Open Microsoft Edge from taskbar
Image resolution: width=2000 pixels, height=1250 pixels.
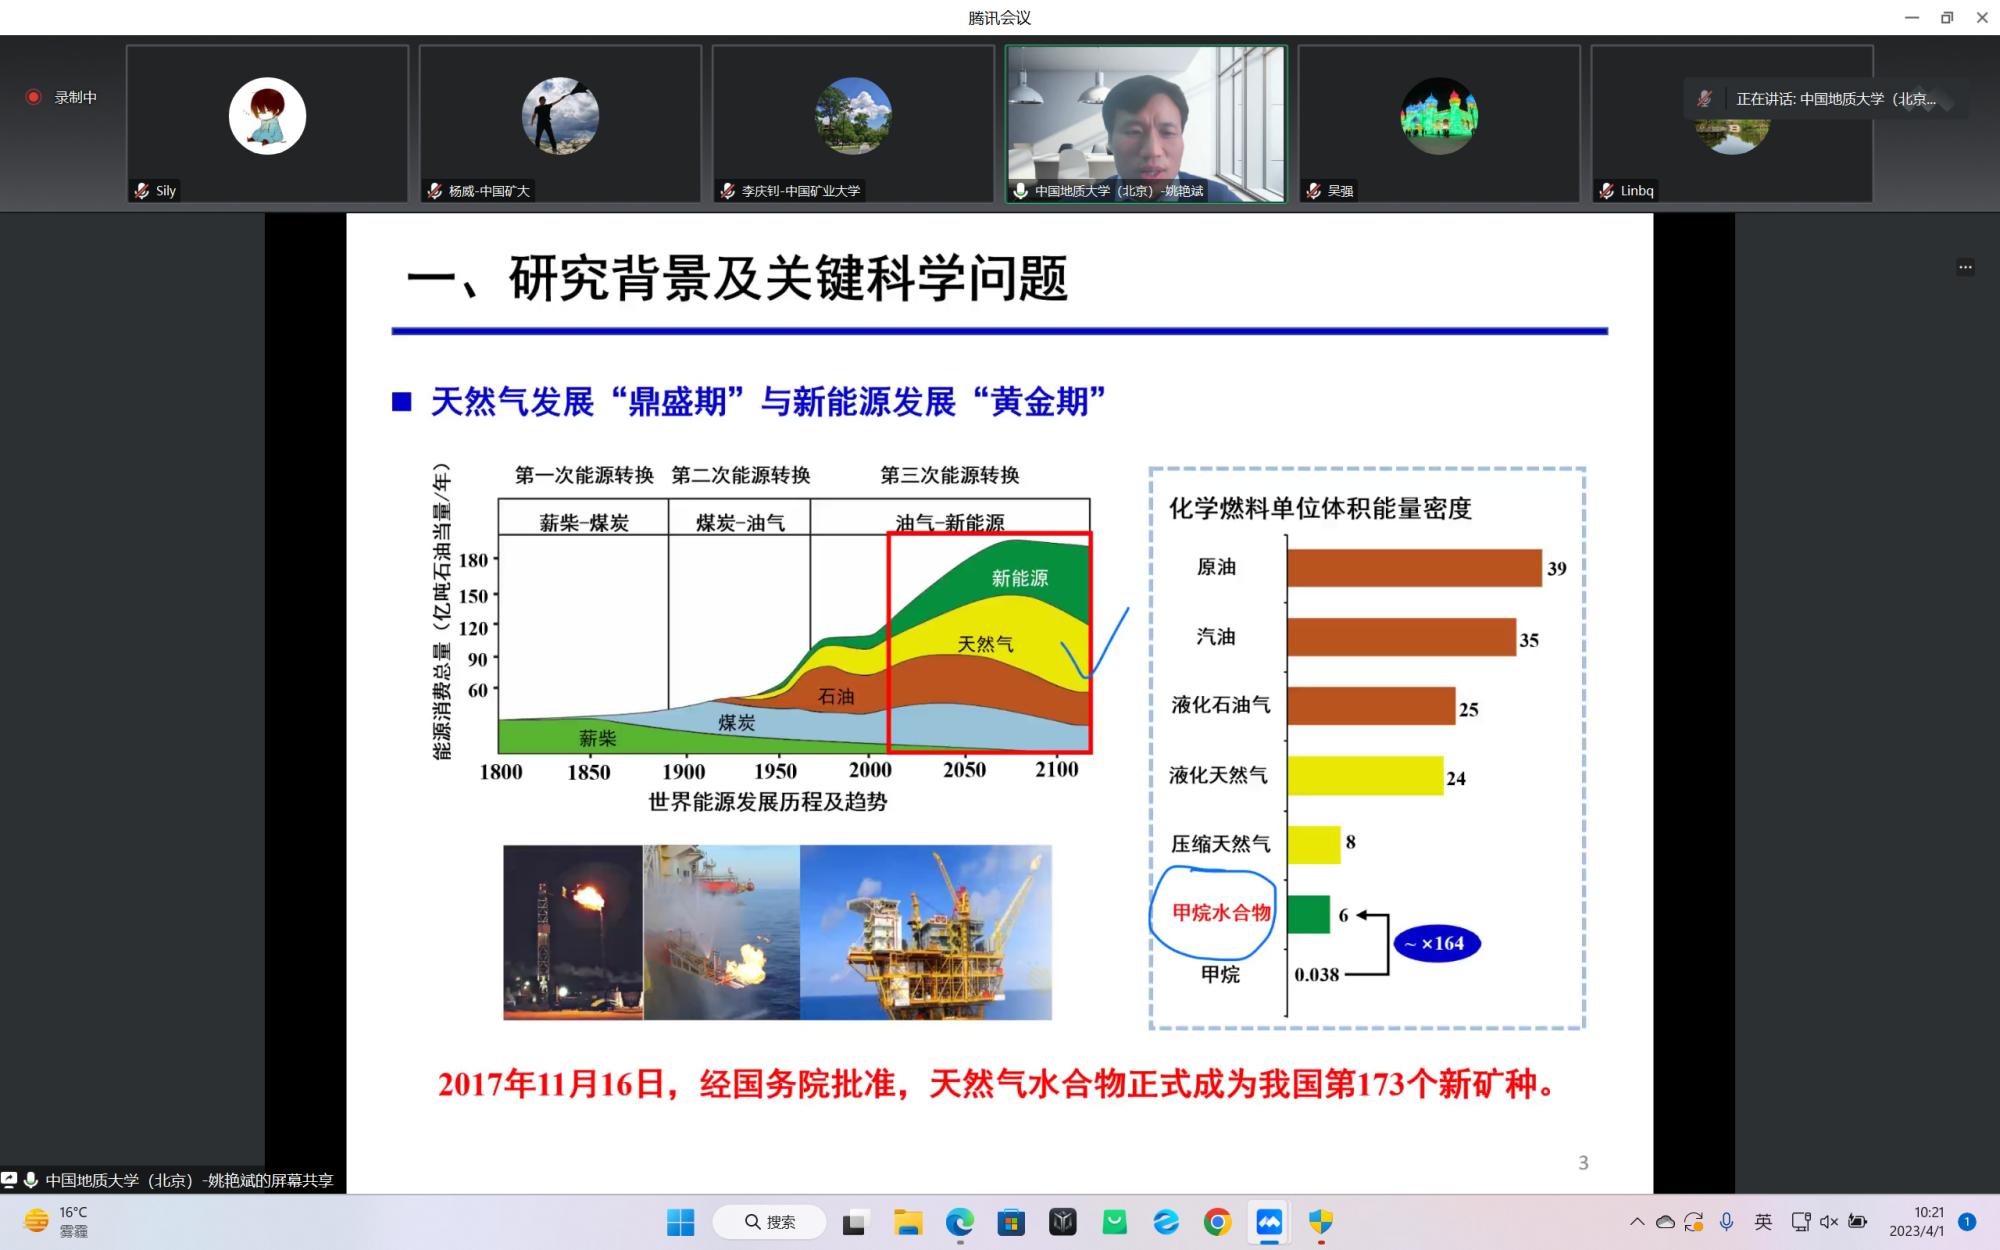(x=960, y=1222)
